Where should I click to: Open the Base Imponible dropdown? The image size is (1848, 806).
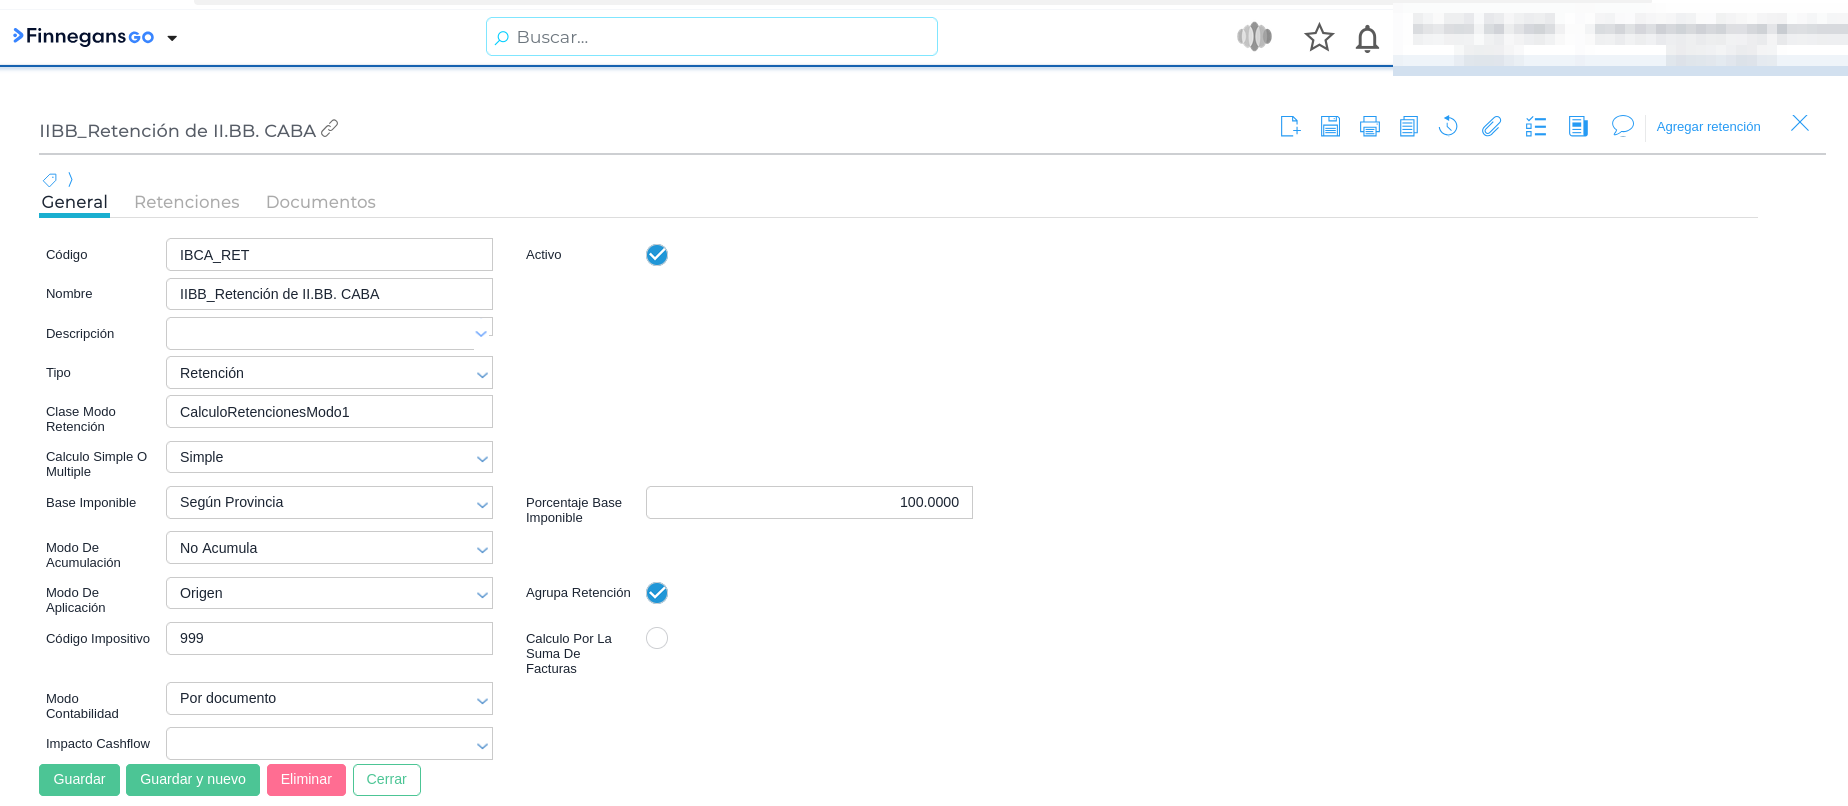329,503
